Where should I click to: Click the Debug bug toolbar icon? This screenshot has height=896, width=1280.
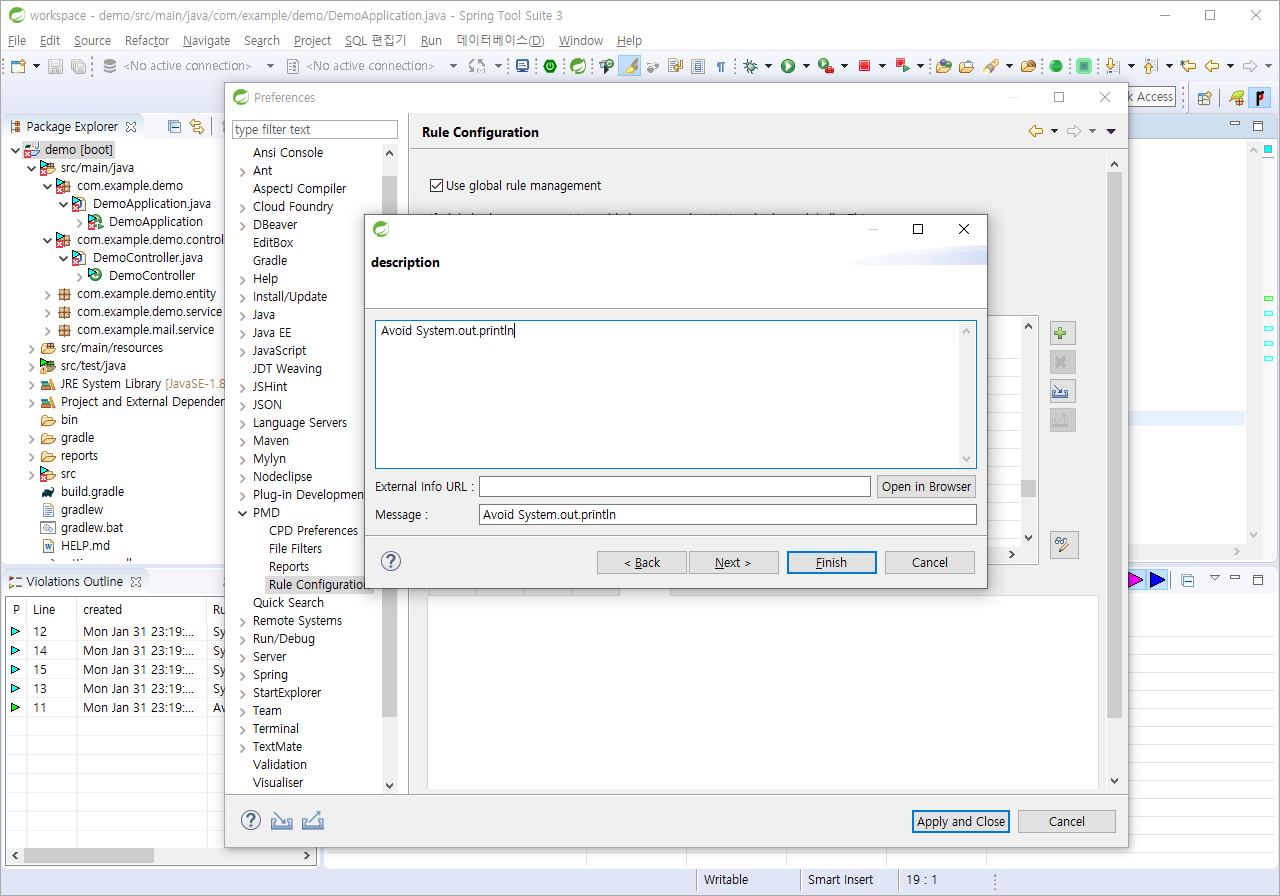(x=751, y=66)
